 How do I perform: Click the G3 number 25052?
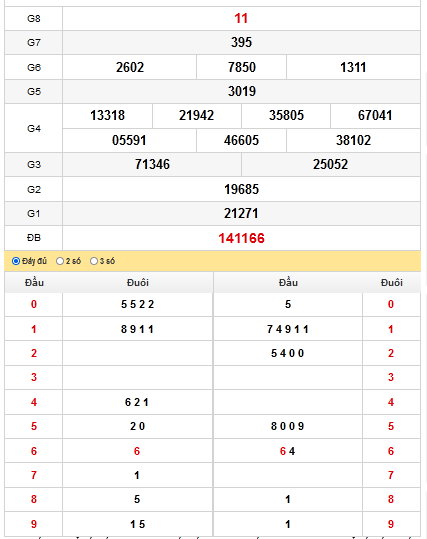(x=330, y=164)
